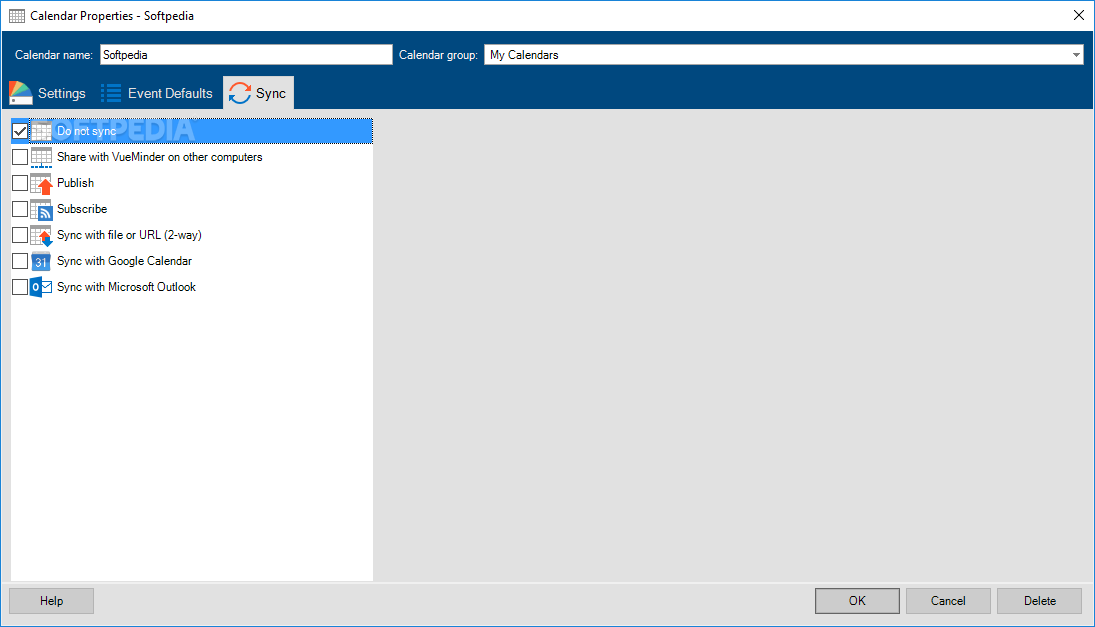Select the Do not sync row text

click(87, 131)
